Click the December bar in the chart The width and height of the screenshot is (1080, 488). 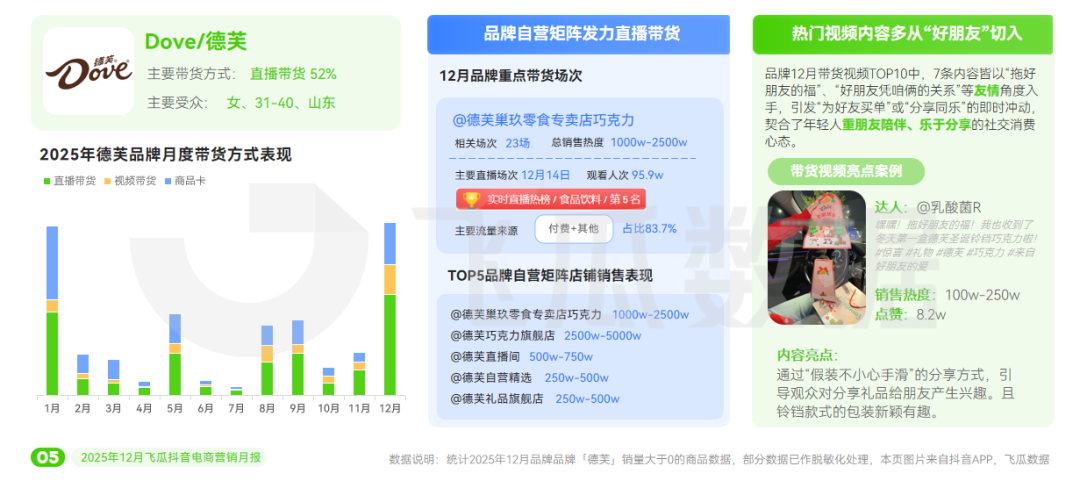(x=390, y=309)
